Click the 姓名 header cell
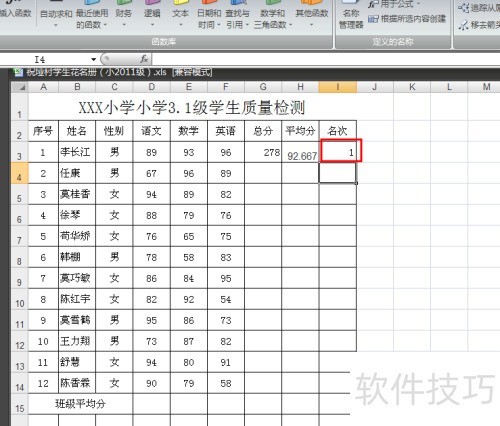500x426 pixels. point(77,131)
